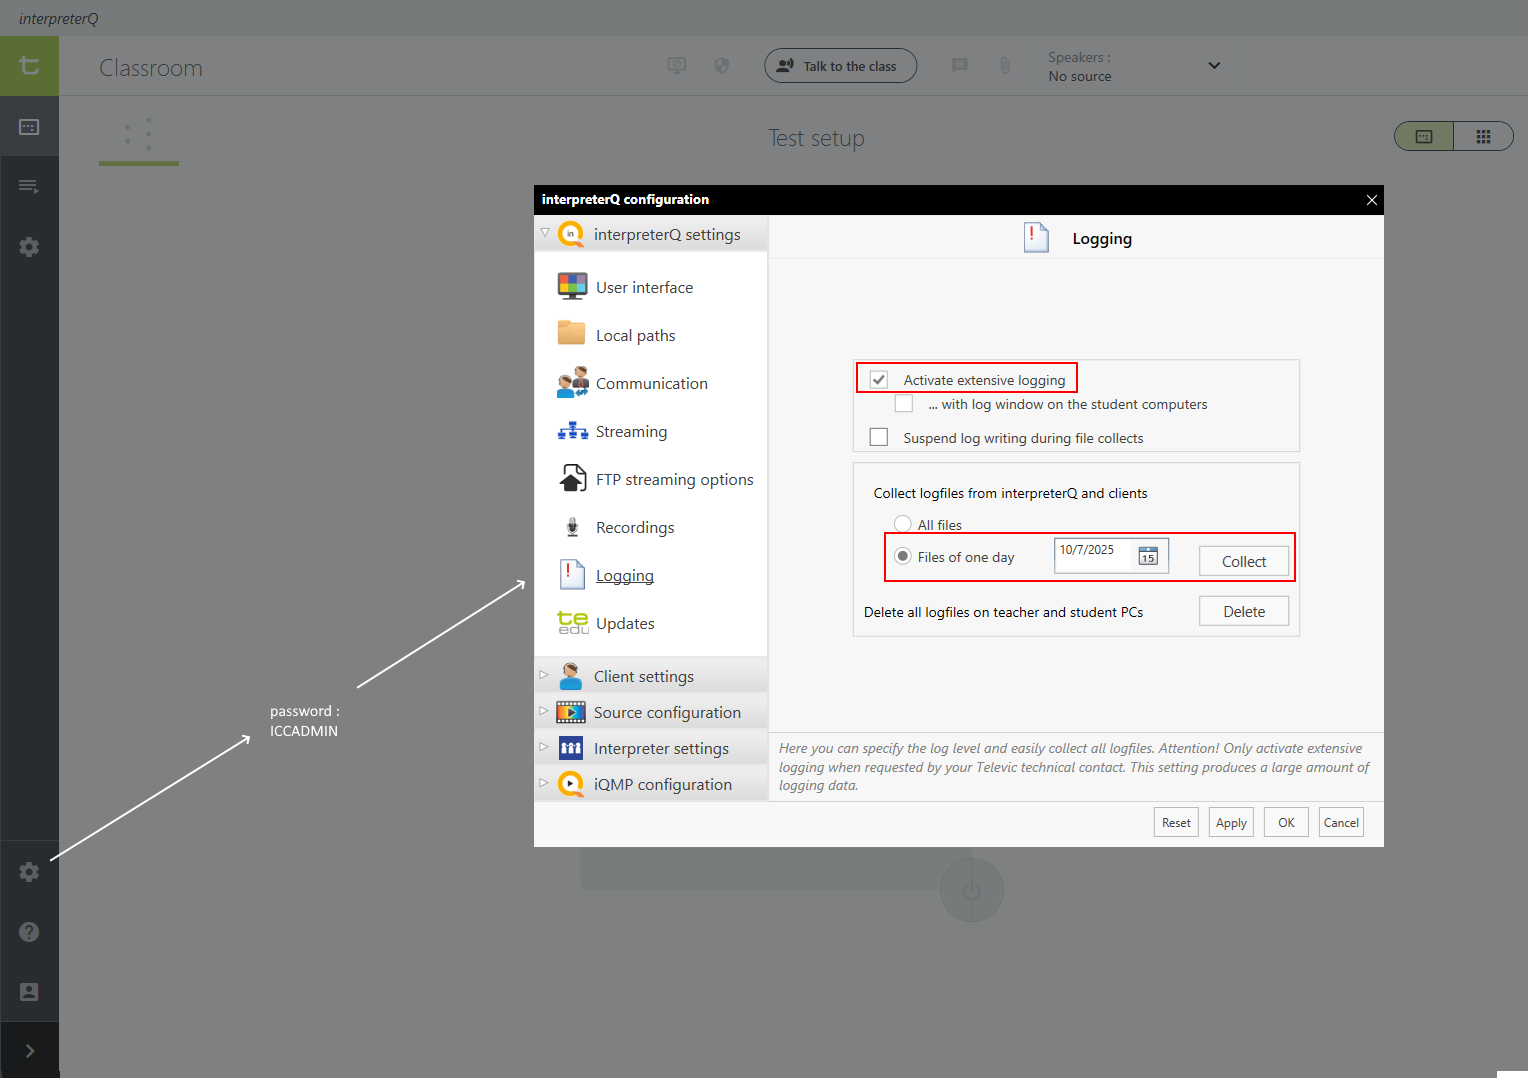1528x1078 pixels.
Task: Click the Apply button
Action: (x=1231, y=822)
